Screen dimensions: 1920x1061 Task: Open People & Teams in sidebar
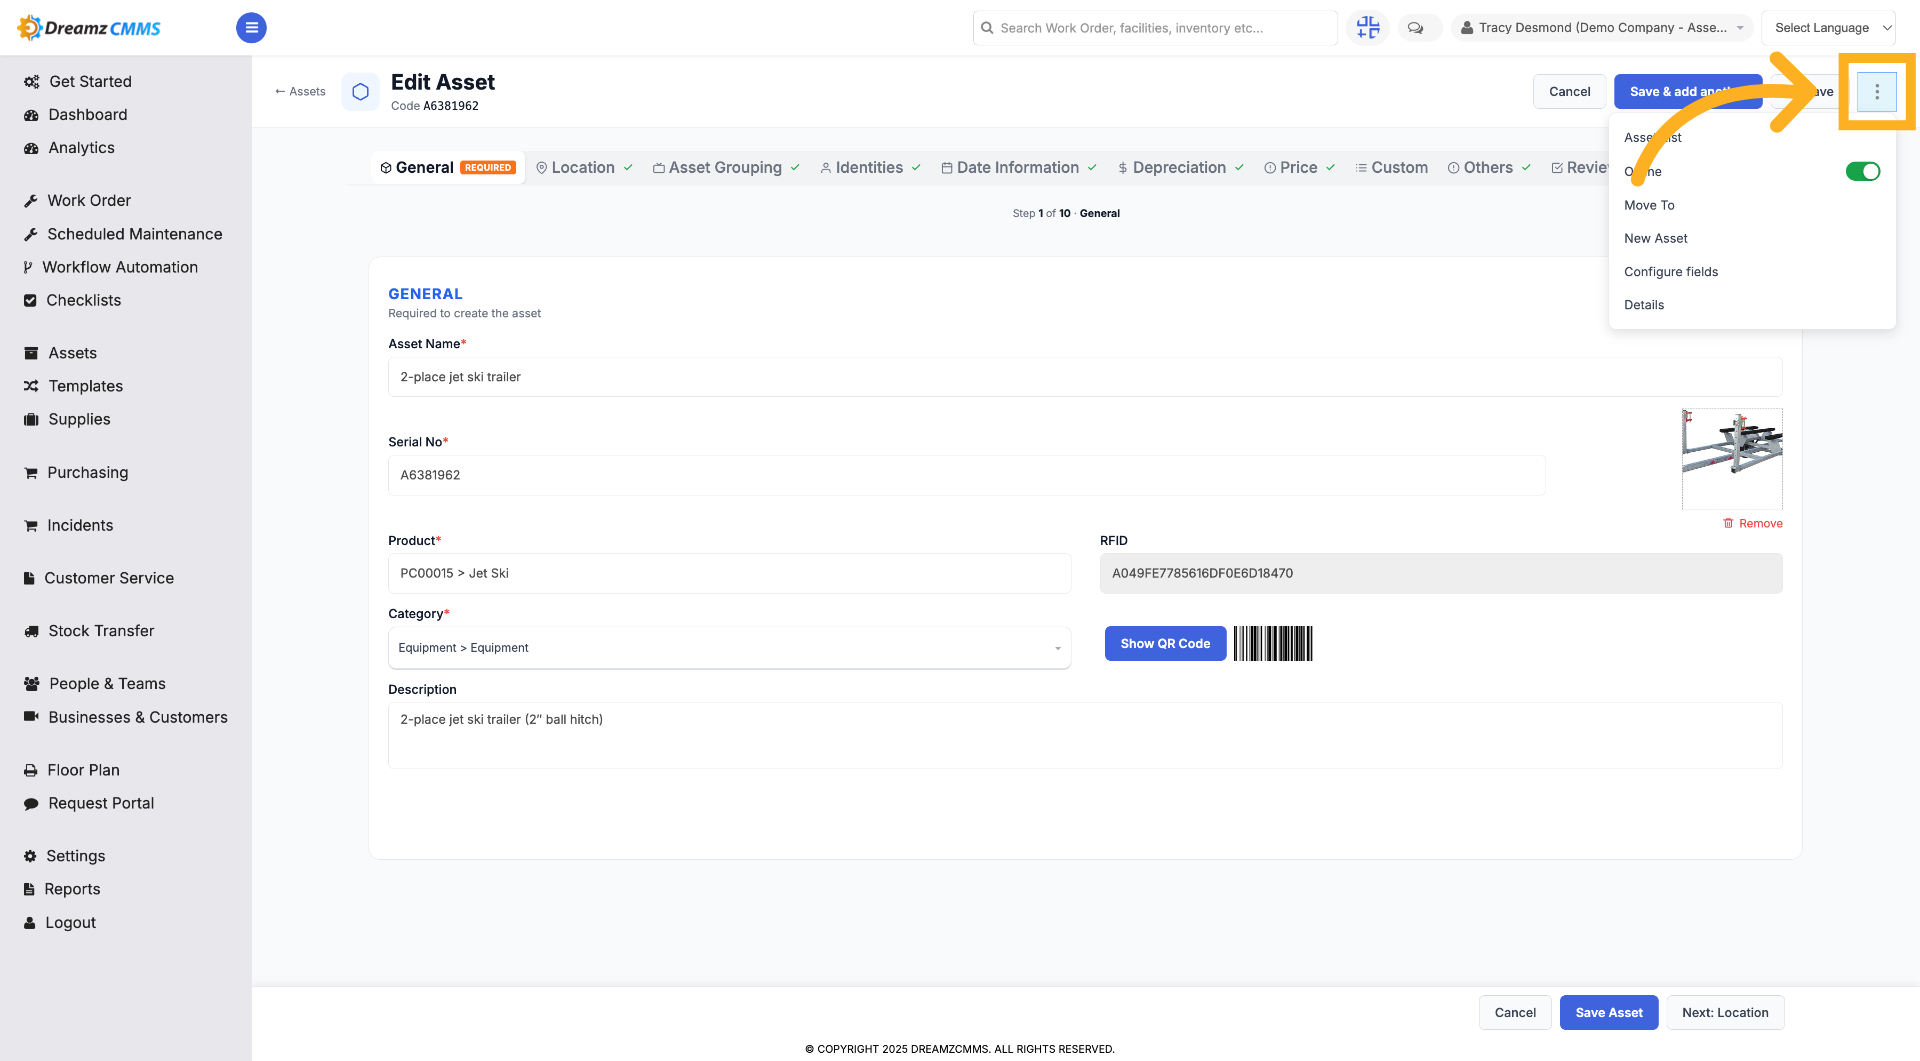click(108, 684)
